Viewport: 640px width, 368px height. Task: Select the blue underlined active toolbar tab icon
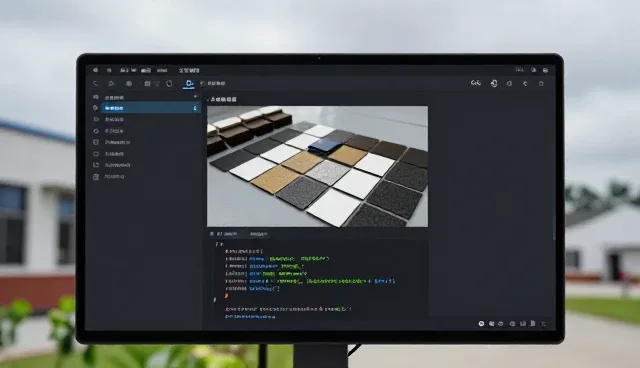(189, 84)
